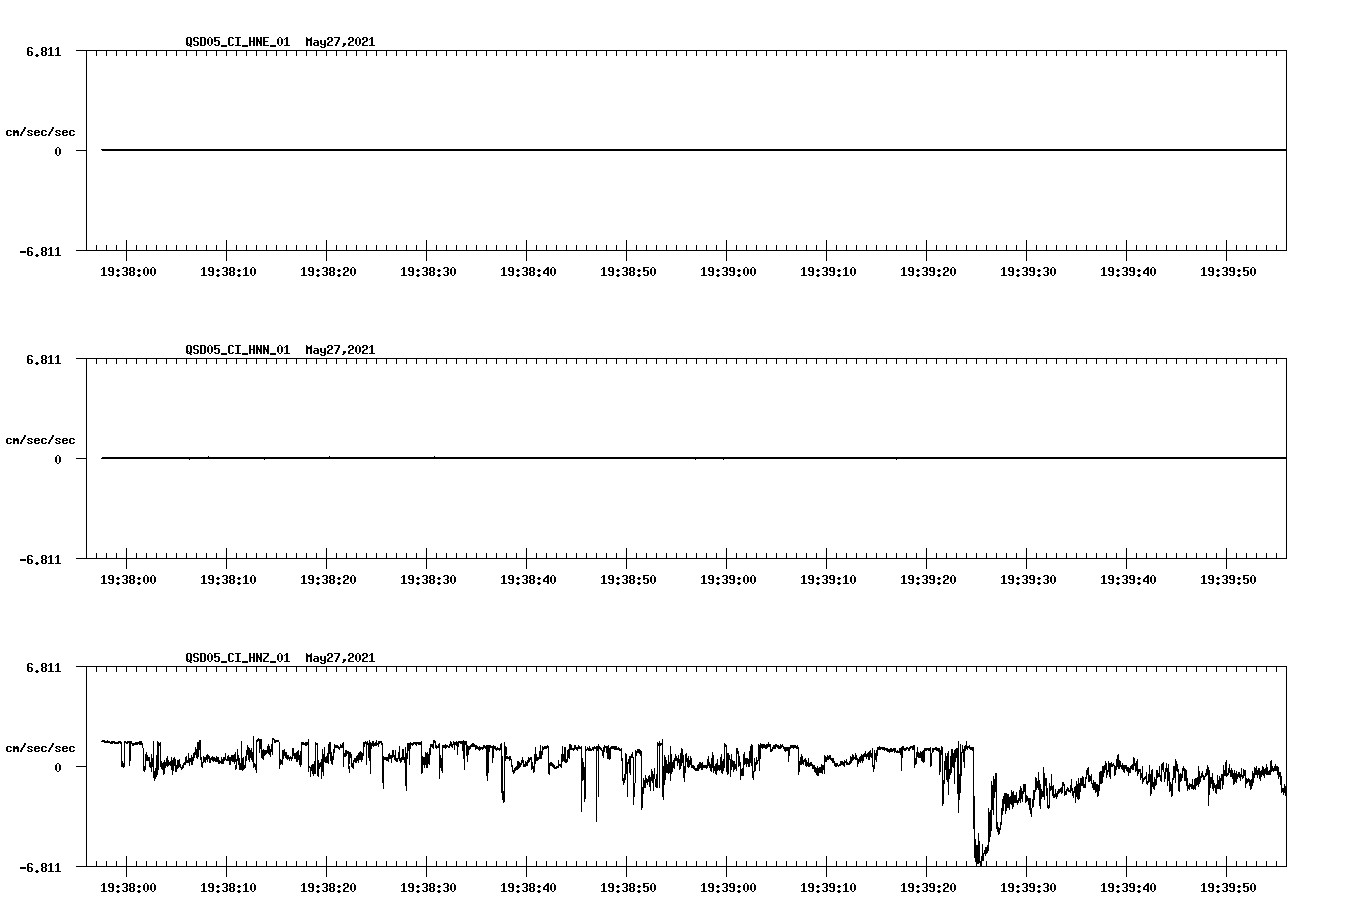1358x924 pixels.
Task: Click the 19:39:20 tick label under the HNZ plot
Action: tap(928, 886)
